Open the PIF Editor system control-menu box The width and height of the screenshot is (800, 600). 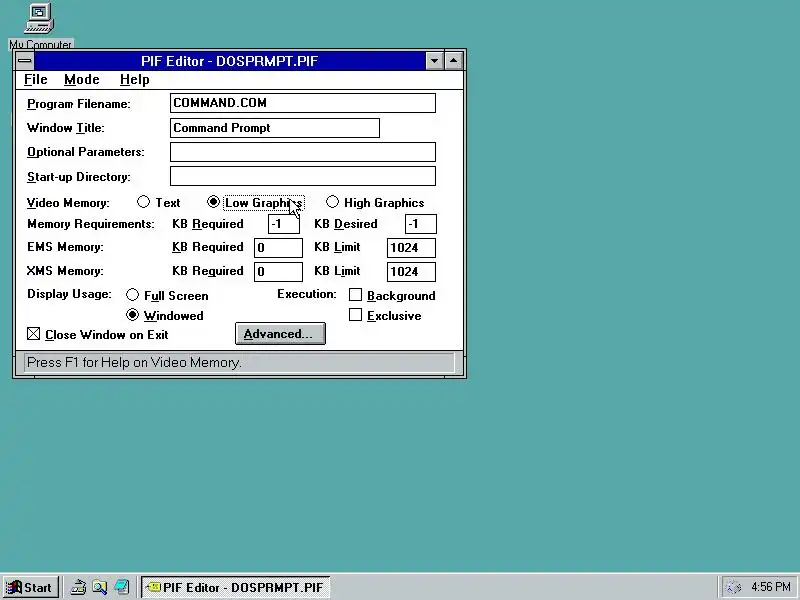(x=24, y=61)
